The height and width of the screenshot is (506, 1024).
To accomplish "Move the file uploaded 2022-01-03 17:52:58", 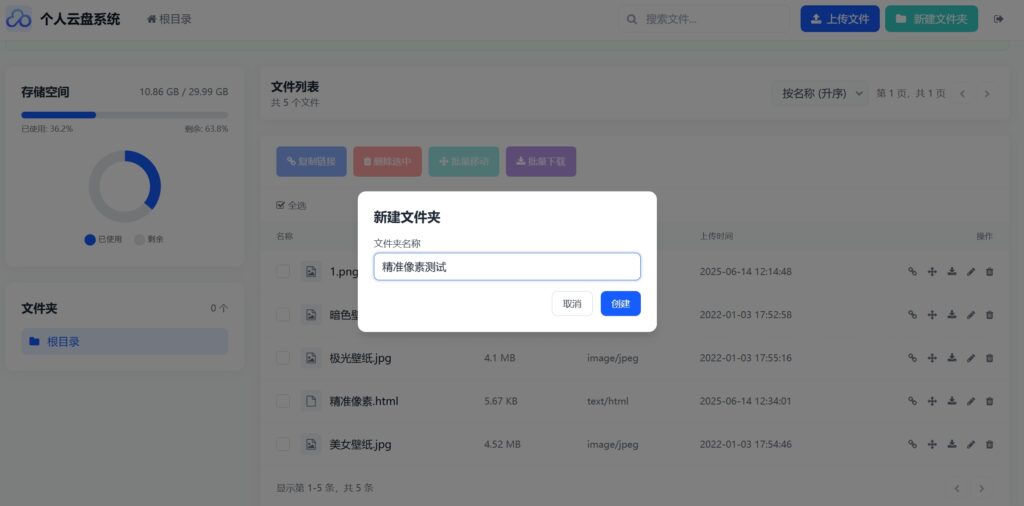I will [933, 315].
